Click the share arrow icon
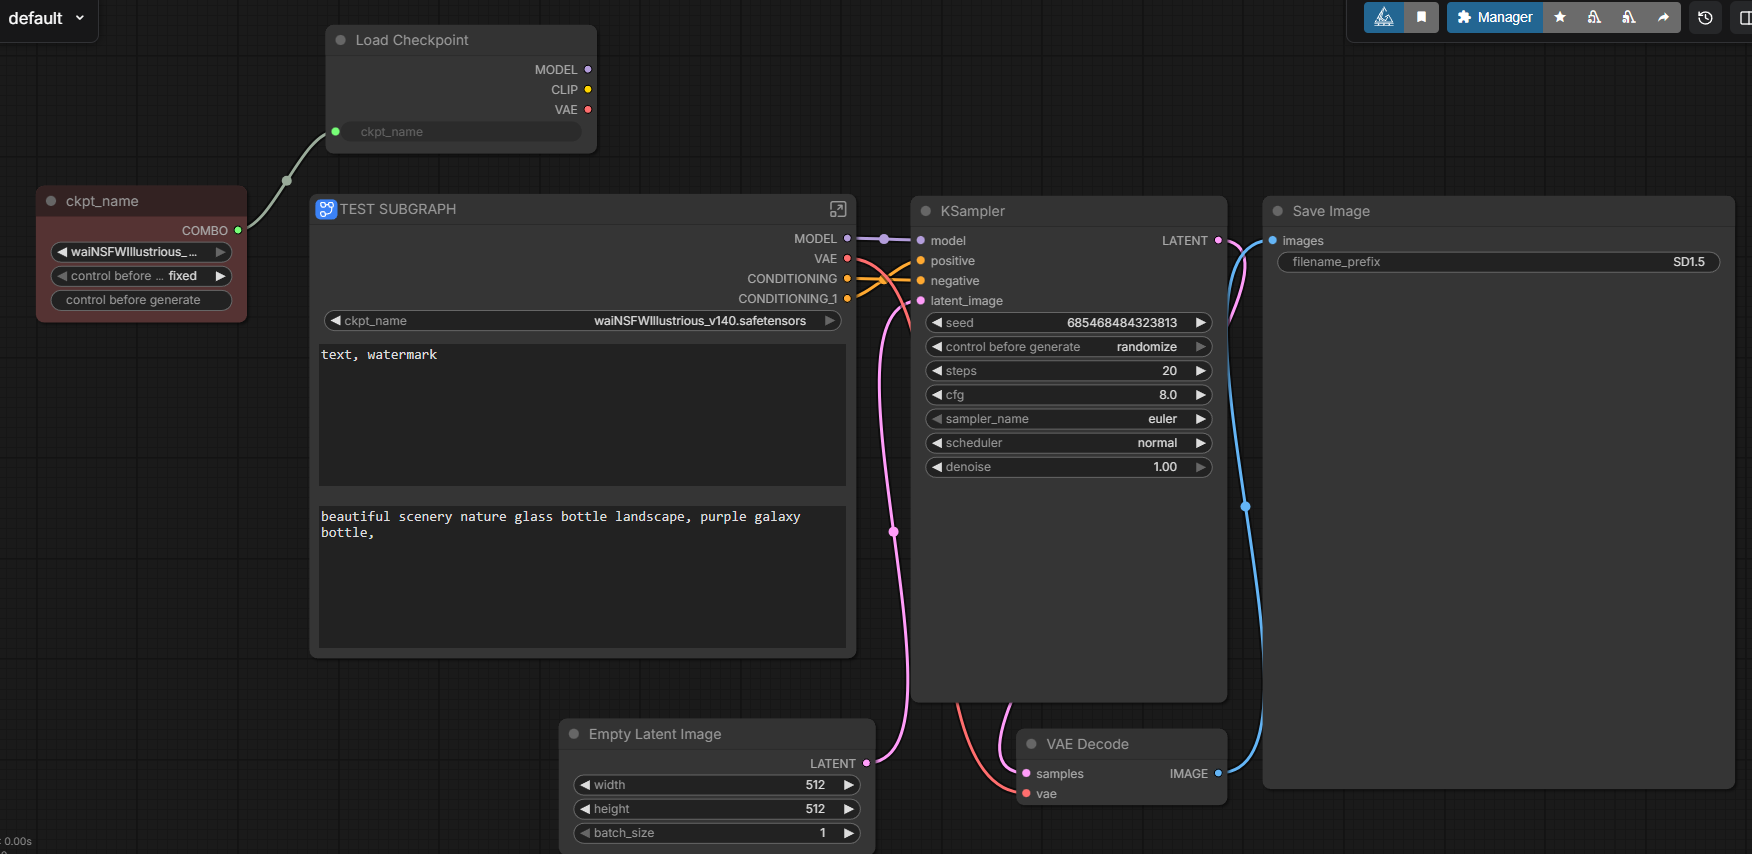 tap(1663, 17)
